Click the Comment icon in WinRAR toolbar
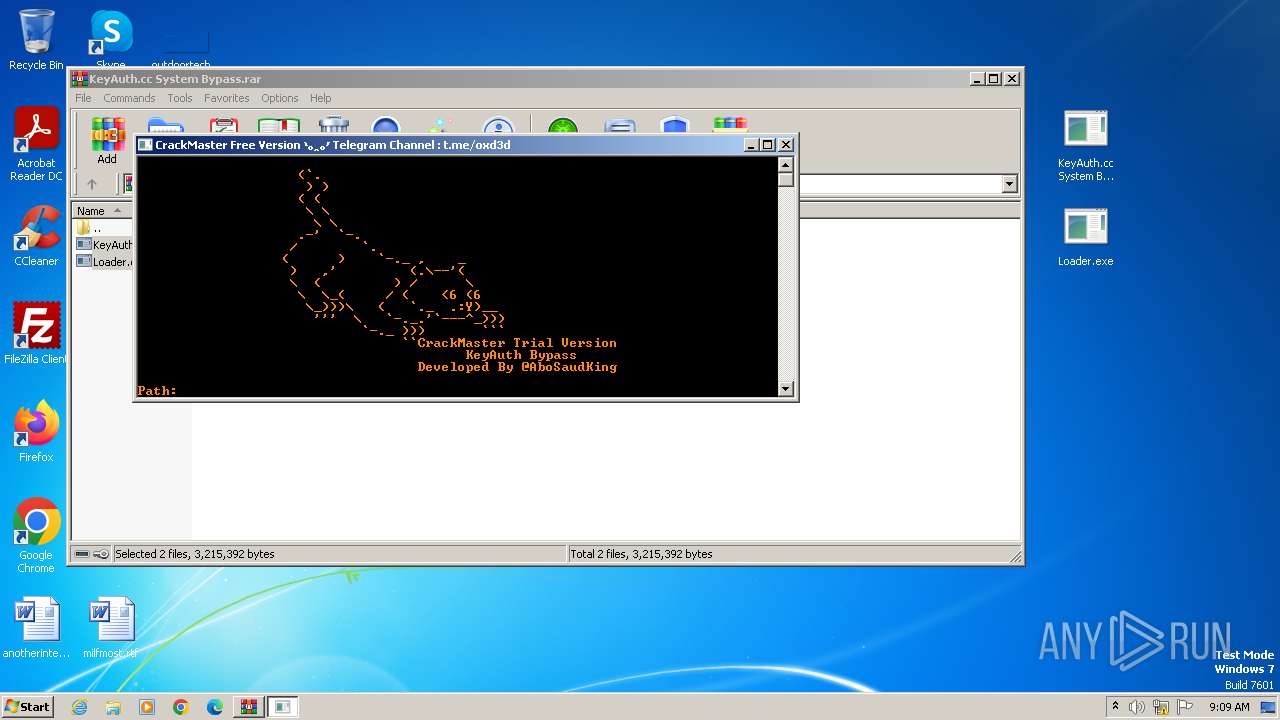The width and height of the screenshot is (1280, 720). pyautogui.click(x=620, y=126)
